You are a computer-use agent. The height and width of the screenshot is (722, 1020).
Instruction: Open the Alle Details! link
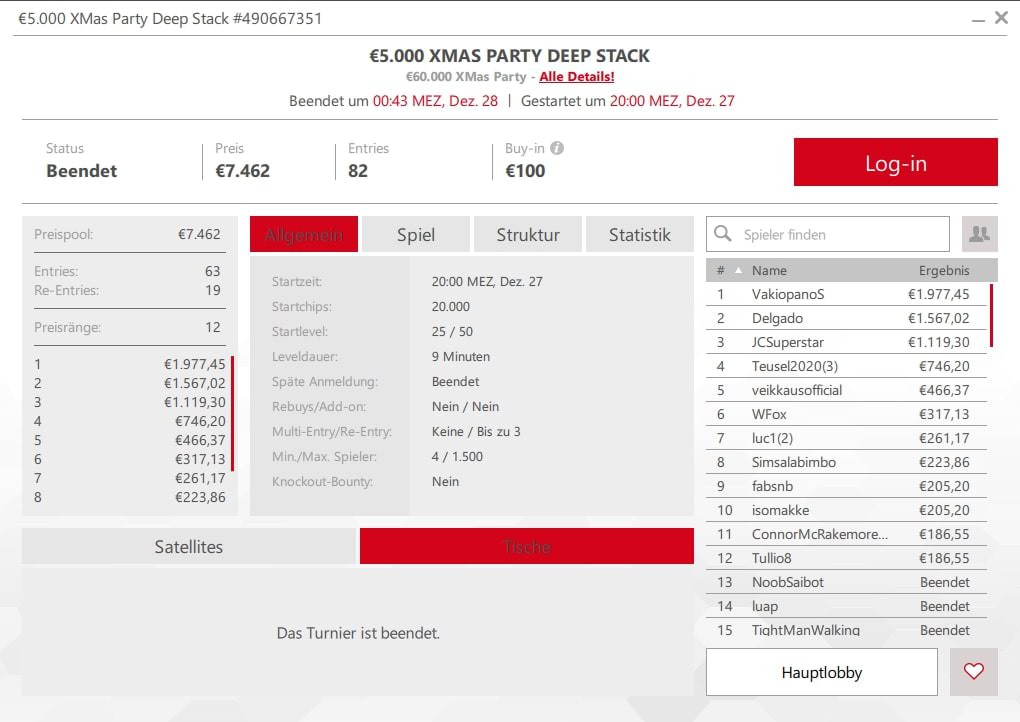(x=576, y=77)
